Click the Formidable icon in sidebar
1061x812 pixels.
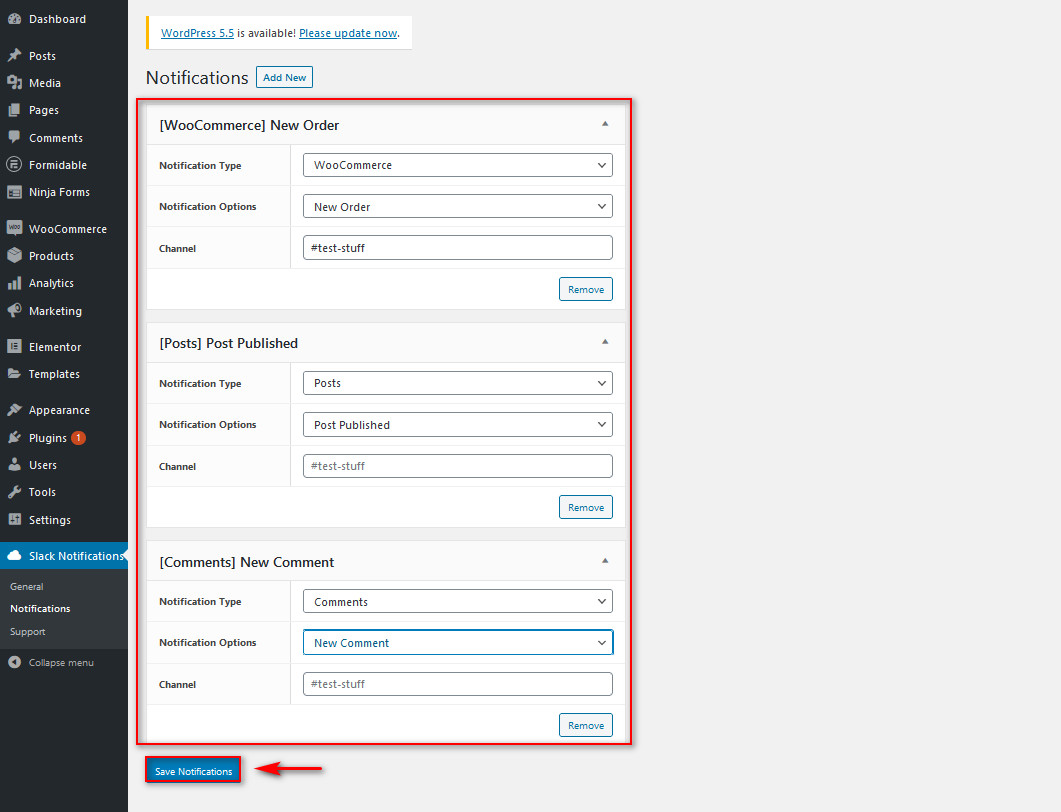coord(14,164)
